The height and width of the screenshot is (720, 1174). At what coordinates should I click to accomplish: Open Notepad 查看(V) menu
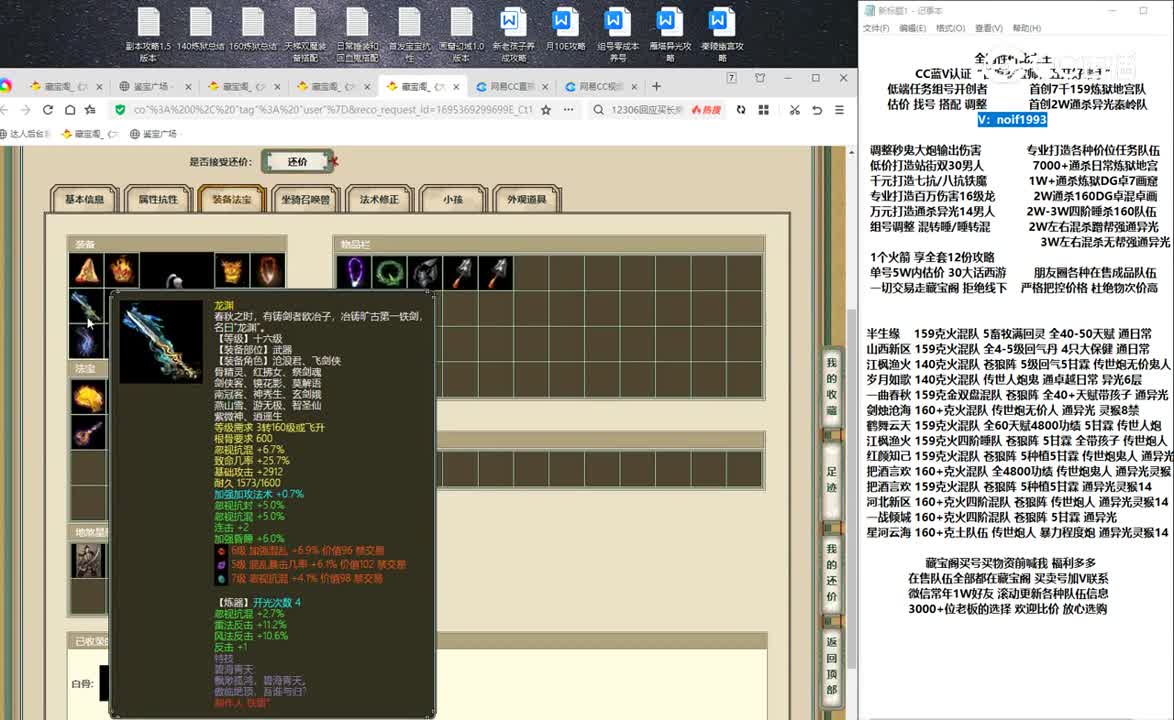click(x=988, y=28)
